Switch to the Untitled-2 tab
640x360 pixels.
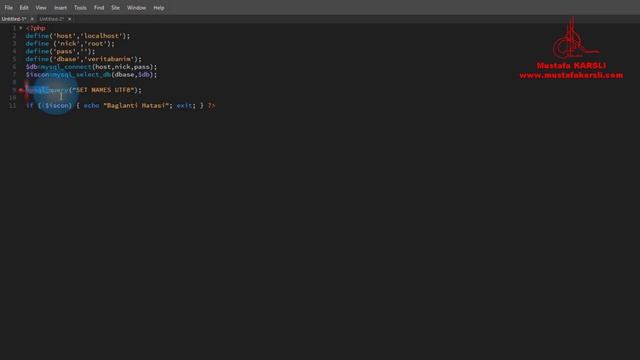tap(51, 19)
